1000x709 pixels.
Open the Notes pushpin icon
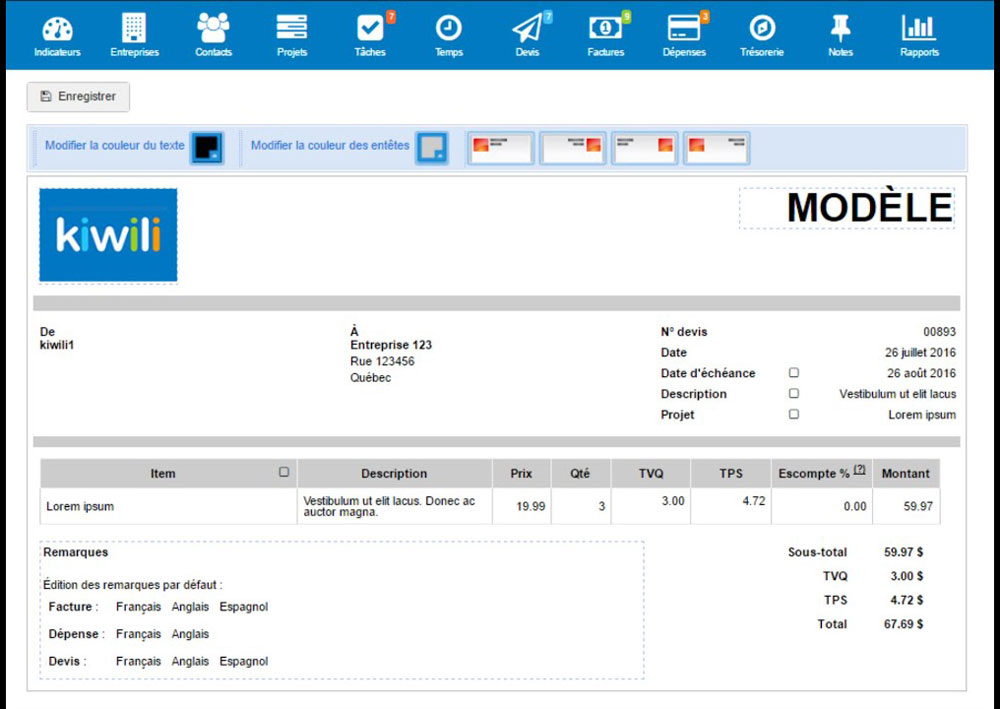coord(840,29)
